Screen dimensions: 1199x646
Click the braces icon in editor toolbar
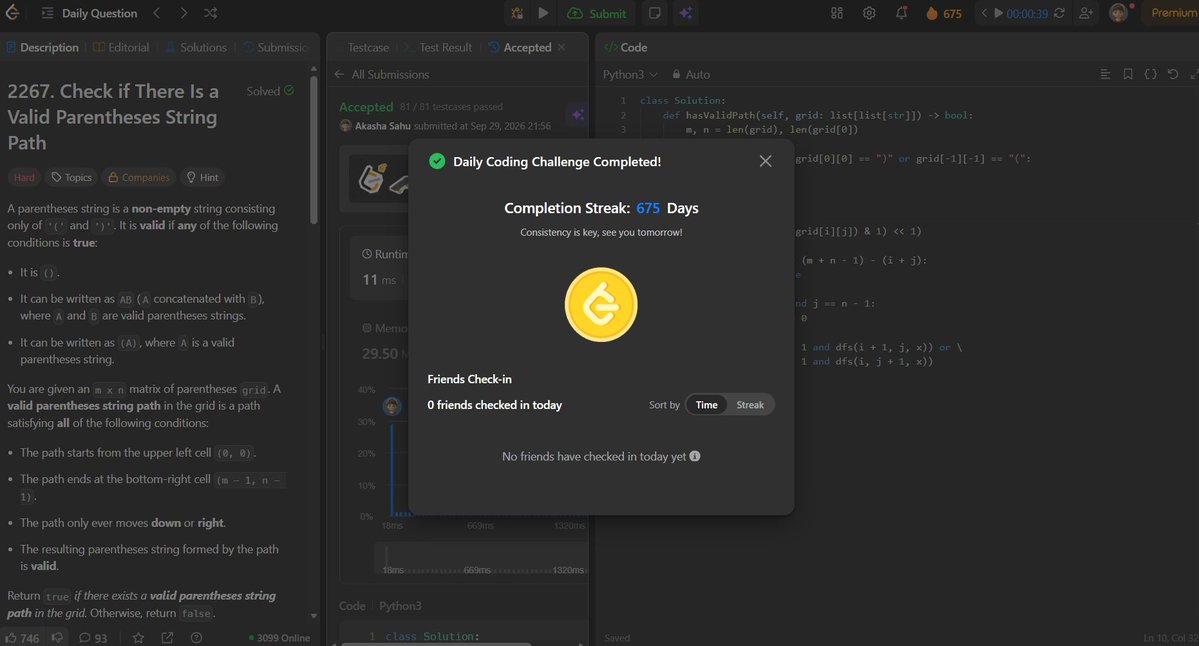1150,74
